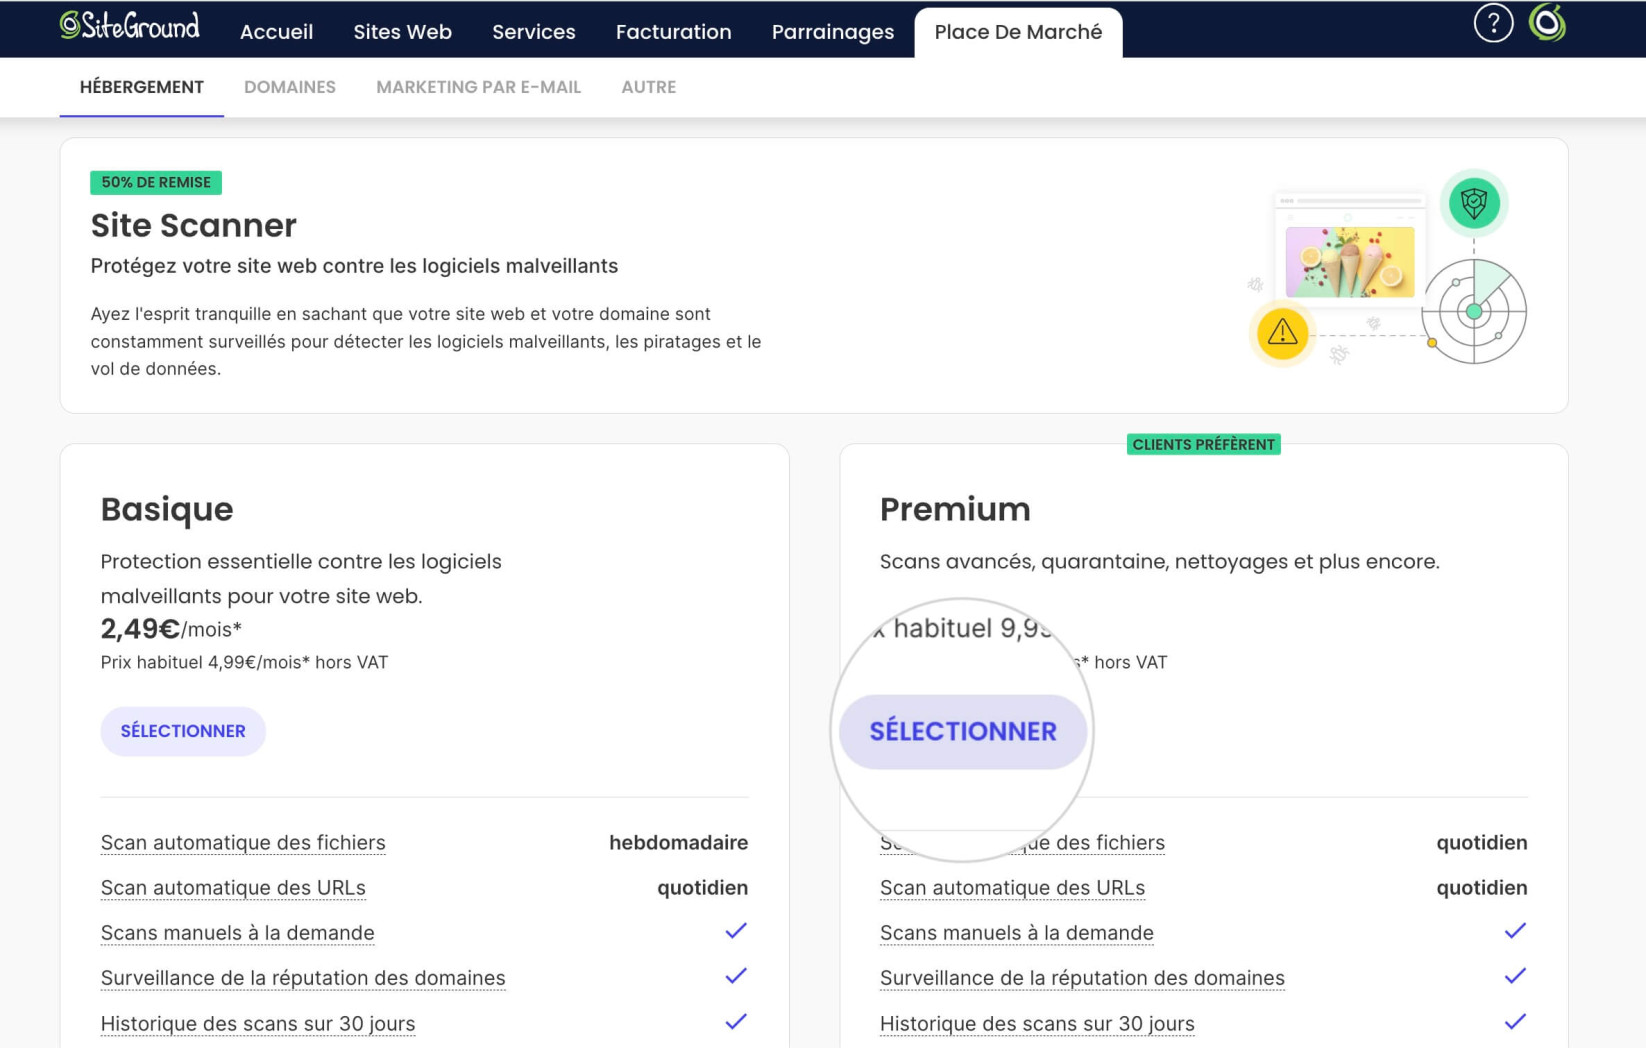Click Premium 'Surveillance de la réputation des domaines'

pos(1082,977)
